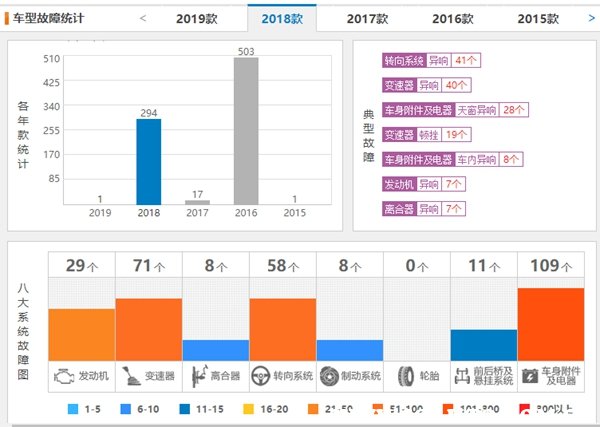Click the 1-5 legend color swatch
600x427 pixels.
[73, 409]
